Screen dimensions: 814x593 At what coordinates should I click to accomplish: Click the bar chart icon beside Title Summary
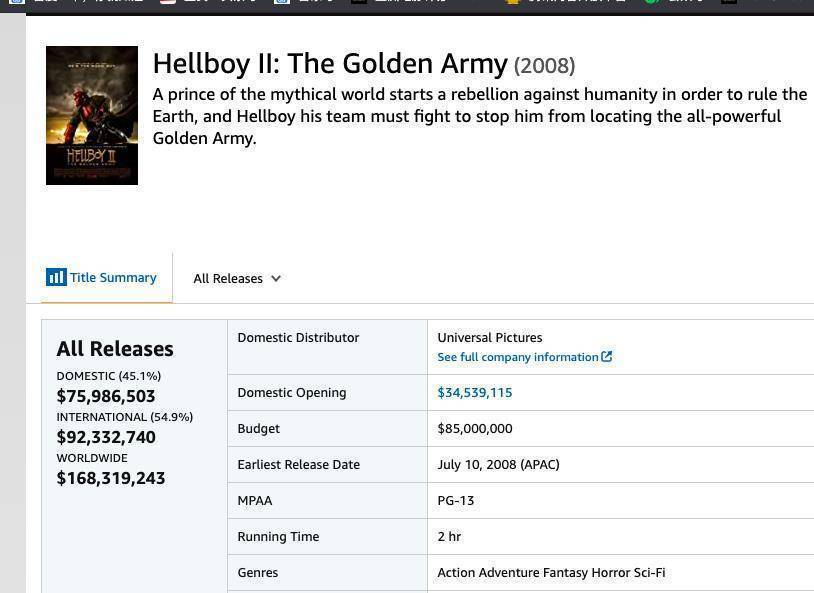[x=56, y=277]
